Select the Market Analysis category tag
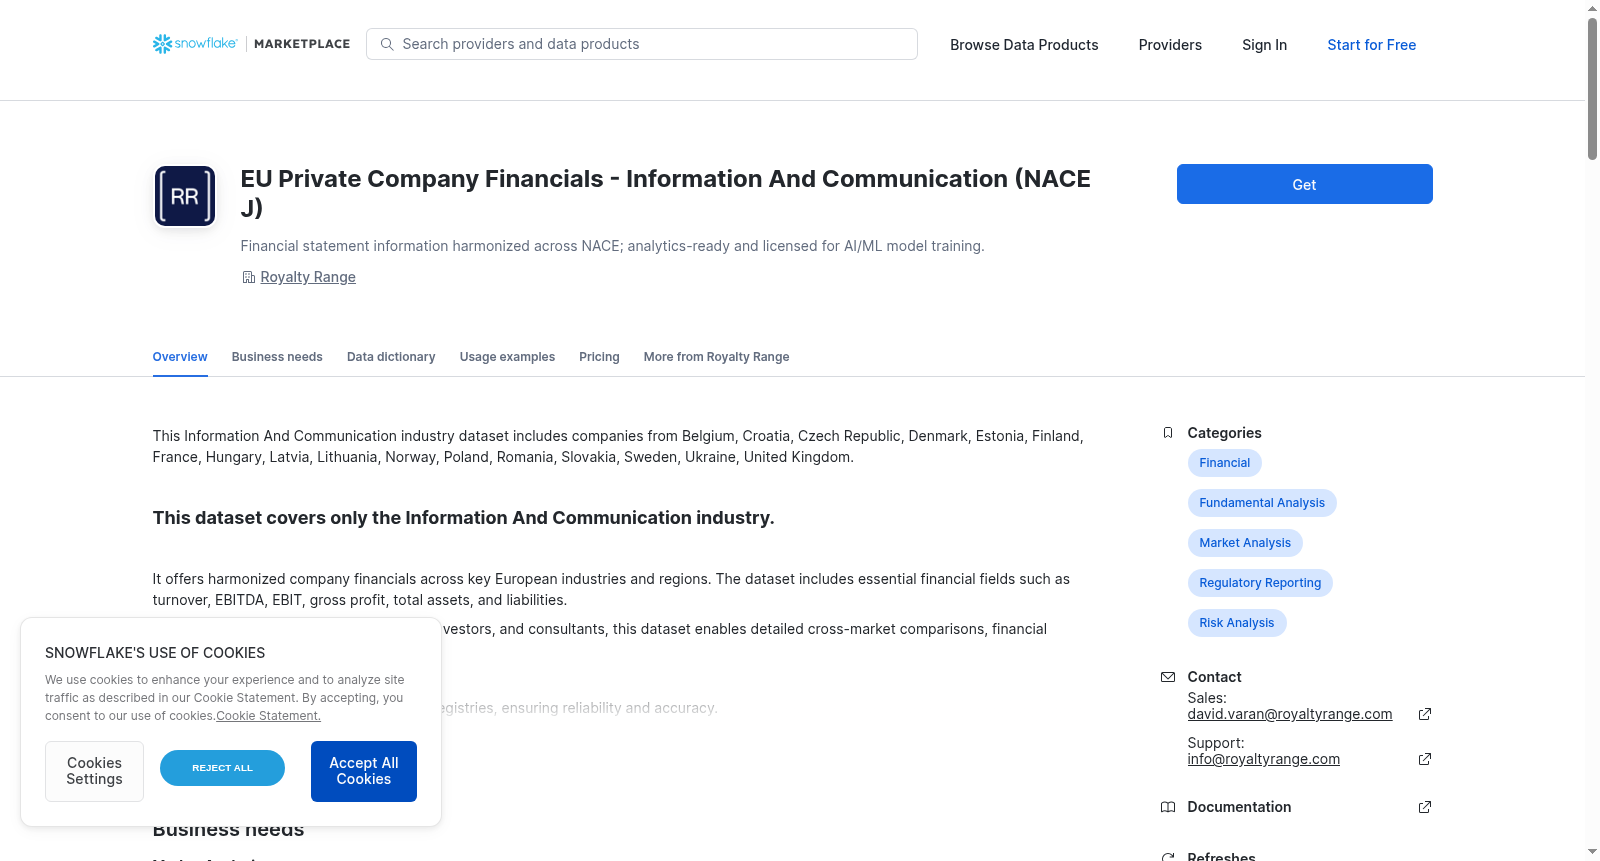This screenshot has height=861, width=1600. 1245,543
